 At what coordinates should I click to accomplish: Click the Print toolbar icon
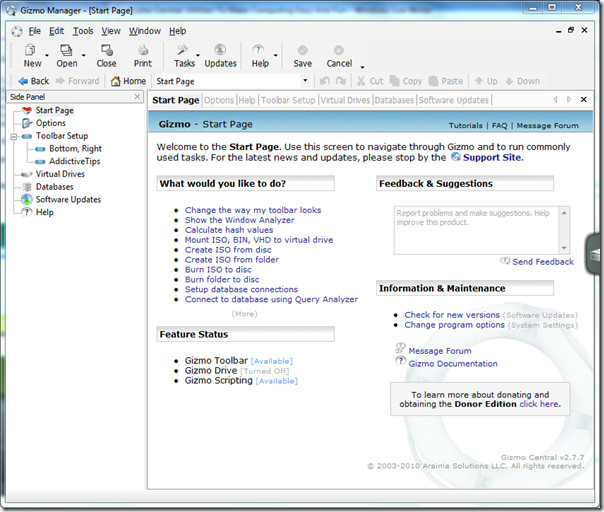(143, 50)
